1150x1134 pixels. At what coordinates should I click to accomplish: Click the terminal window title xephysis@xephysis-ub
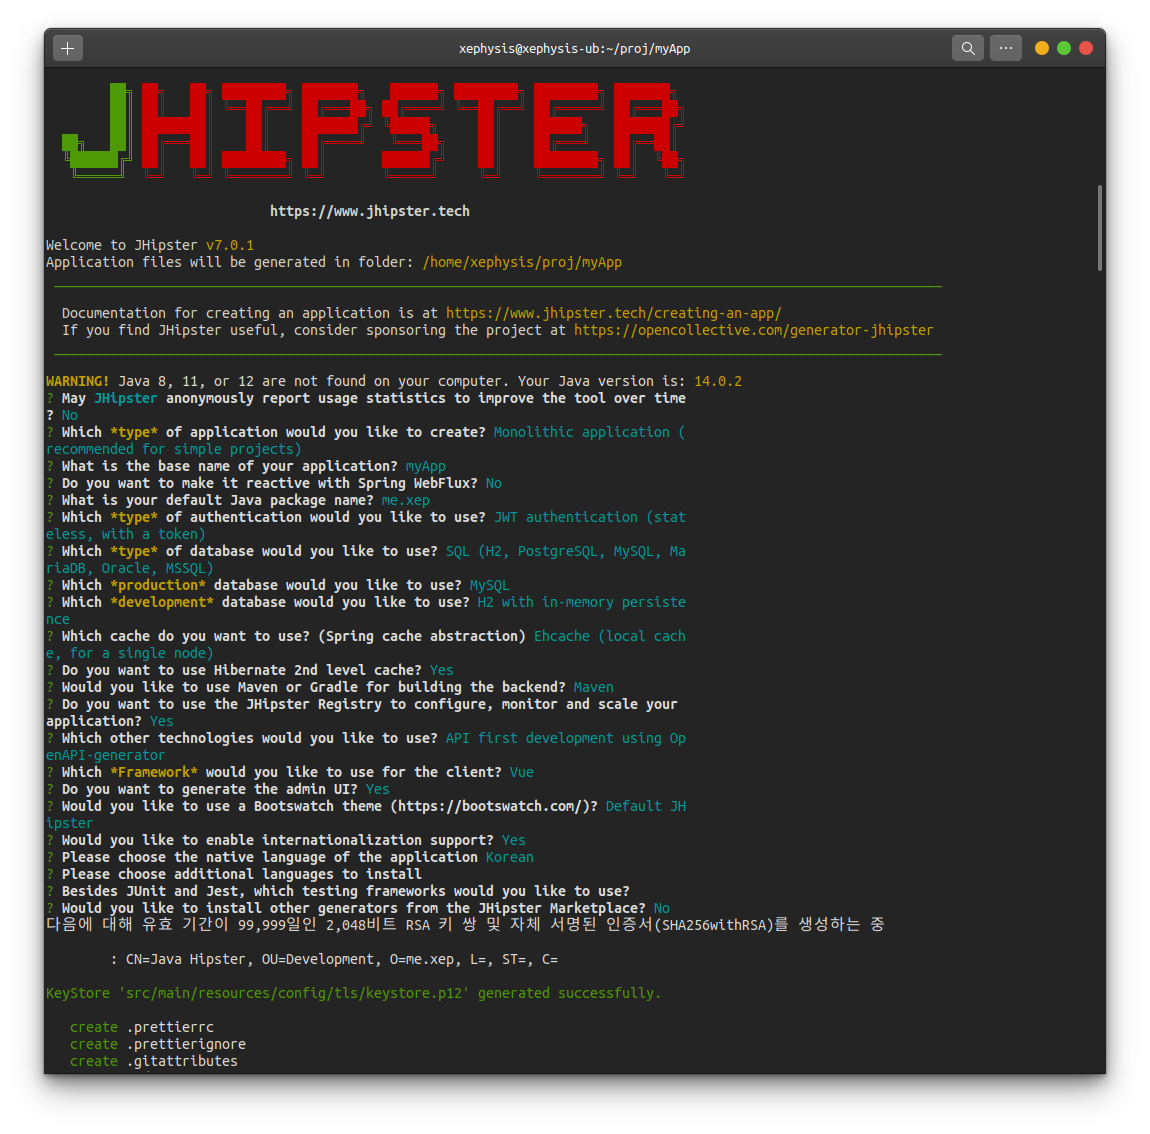click(574, 48)
